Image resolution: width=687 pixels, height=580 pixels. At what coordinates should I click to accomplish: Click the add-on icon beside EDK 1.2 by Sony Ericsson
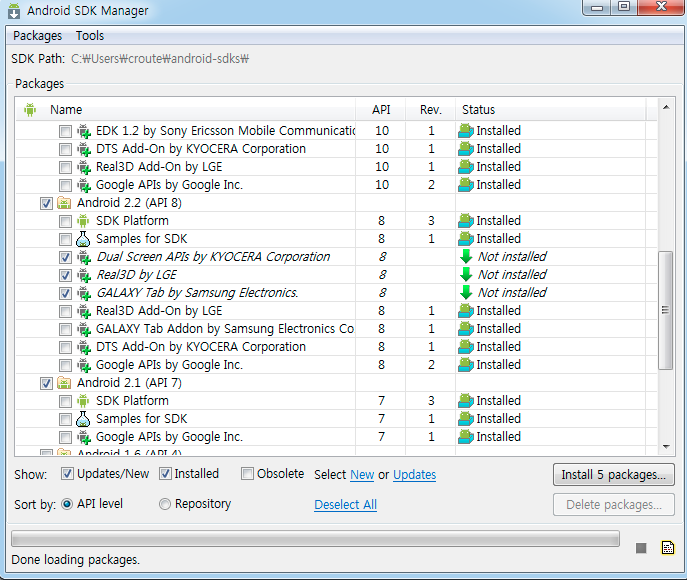click(x=84, y=131)
